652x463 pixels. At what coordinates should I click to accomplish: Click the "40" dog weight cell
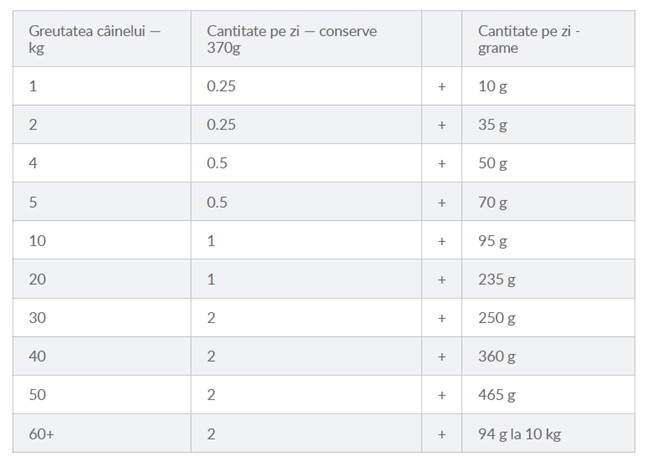tap(37, 357)
